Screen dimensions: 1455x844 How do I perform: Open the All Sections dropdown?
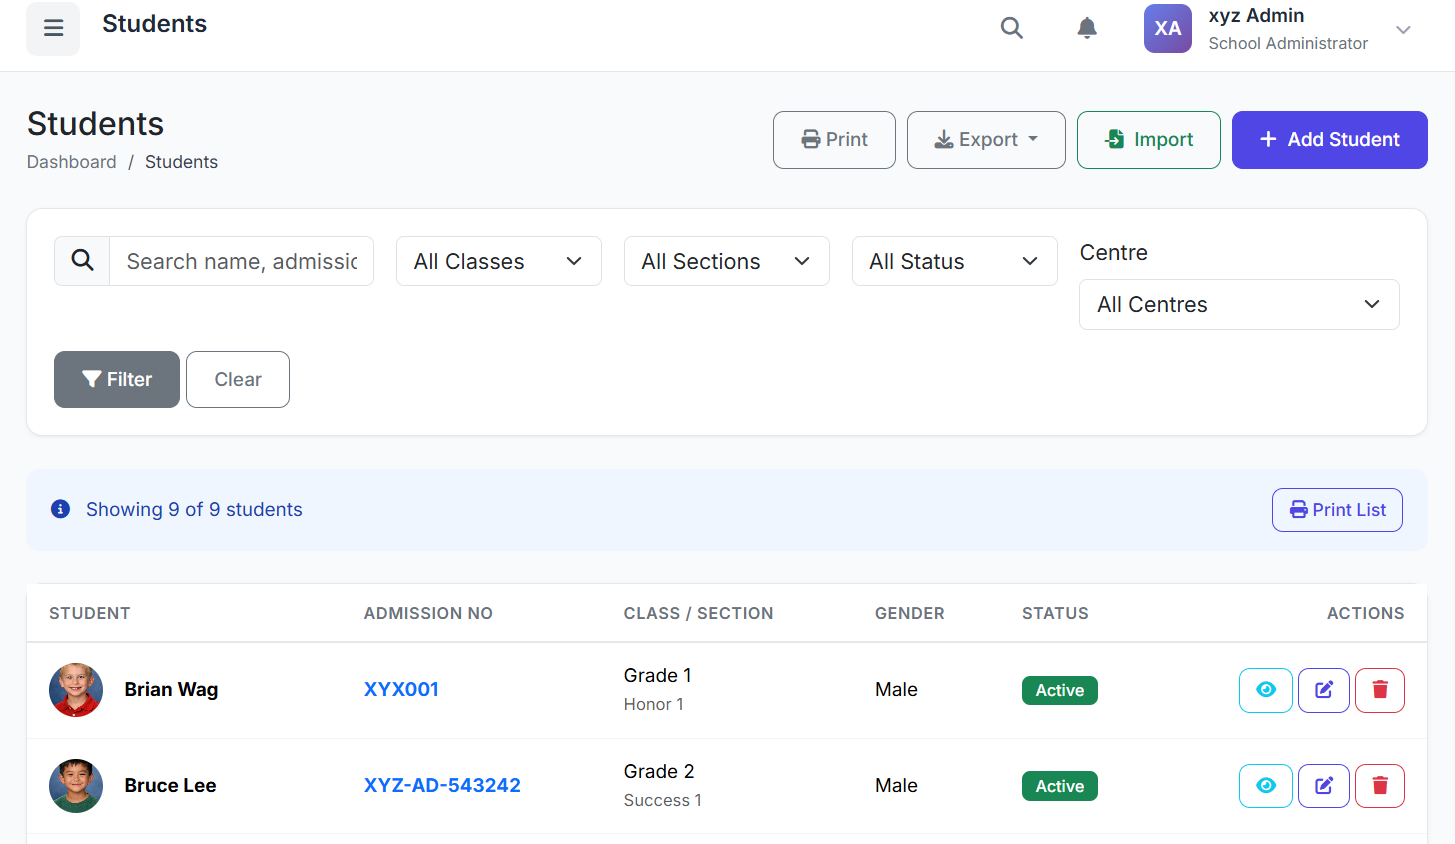pos(726,261)
